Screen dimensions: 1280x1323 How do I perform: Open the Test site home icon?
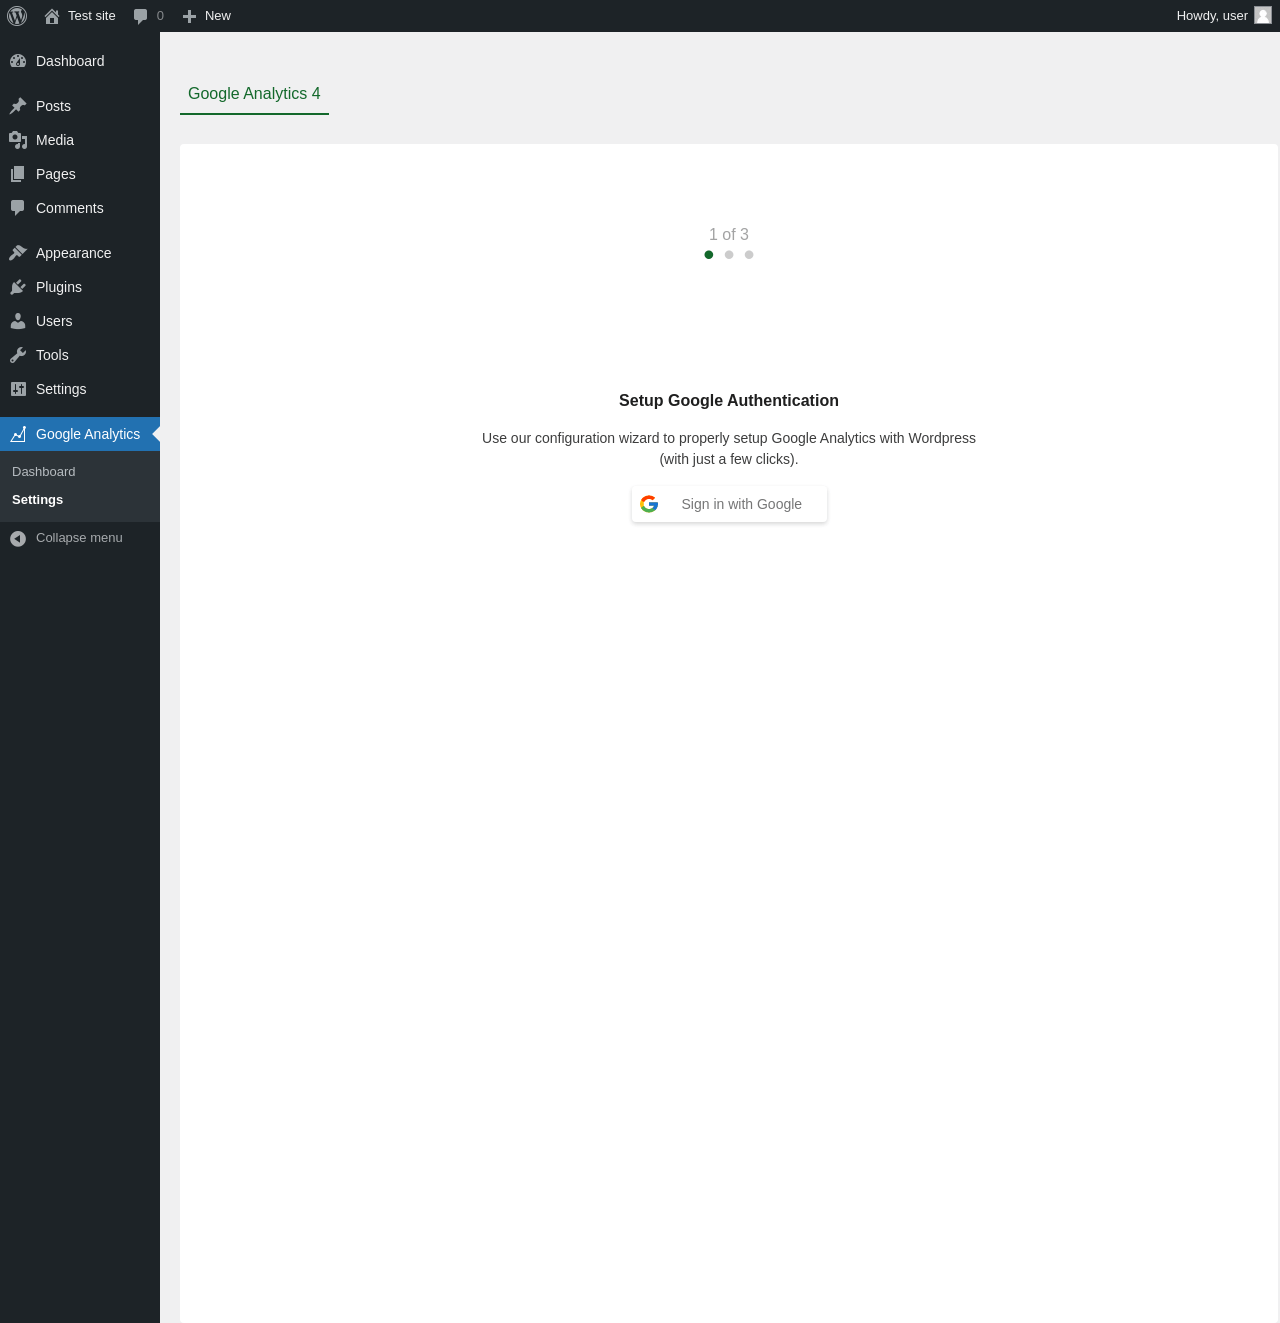pyautogui.click(x=52, y=16)
